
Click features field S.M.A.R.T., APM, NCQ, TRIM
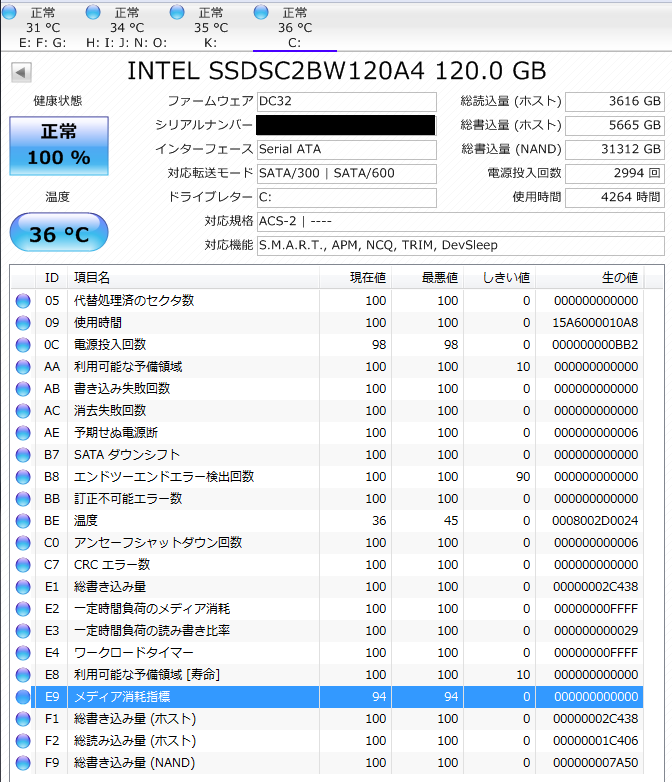tap(460, 245)
